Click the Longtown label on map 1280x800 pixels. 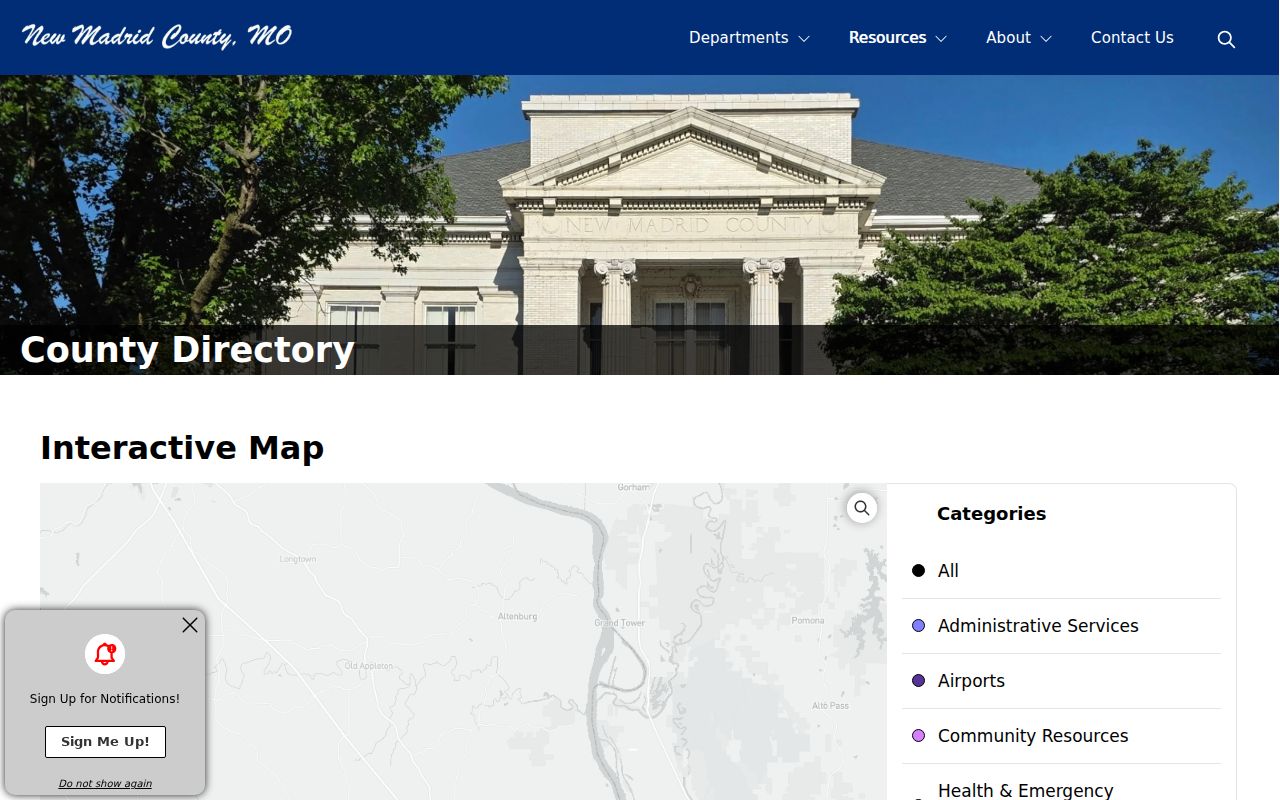pos(298,559)
